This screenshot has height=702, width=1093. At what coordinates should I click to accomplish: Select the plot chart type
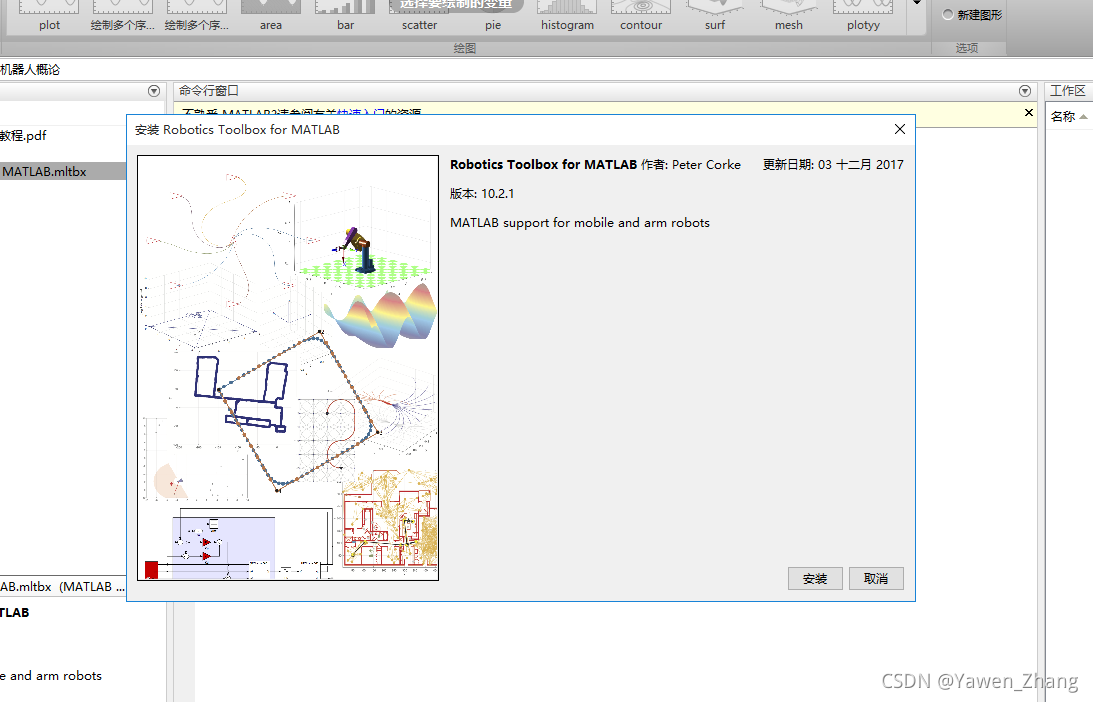tap(49, 16)
